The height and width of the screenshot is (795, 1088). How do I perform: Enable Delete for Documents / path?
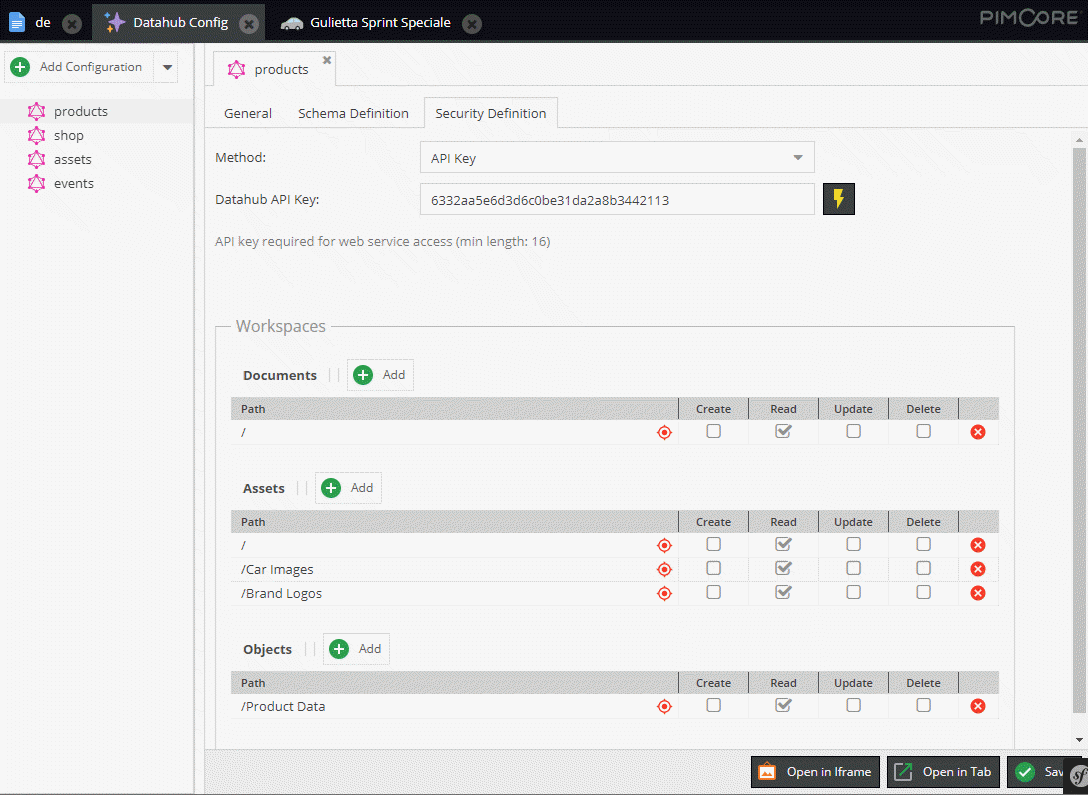924,431
